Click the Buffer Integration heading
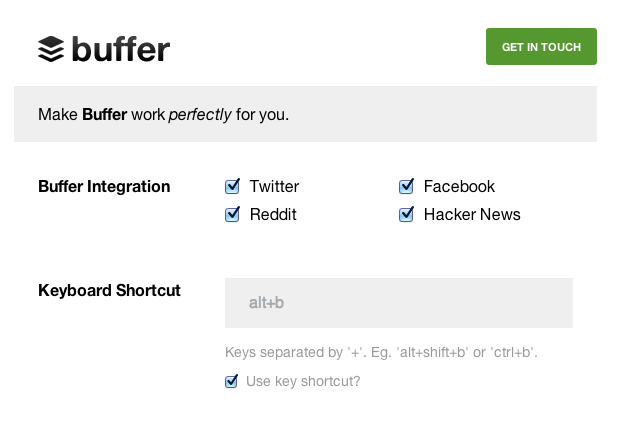 [104, 186]
